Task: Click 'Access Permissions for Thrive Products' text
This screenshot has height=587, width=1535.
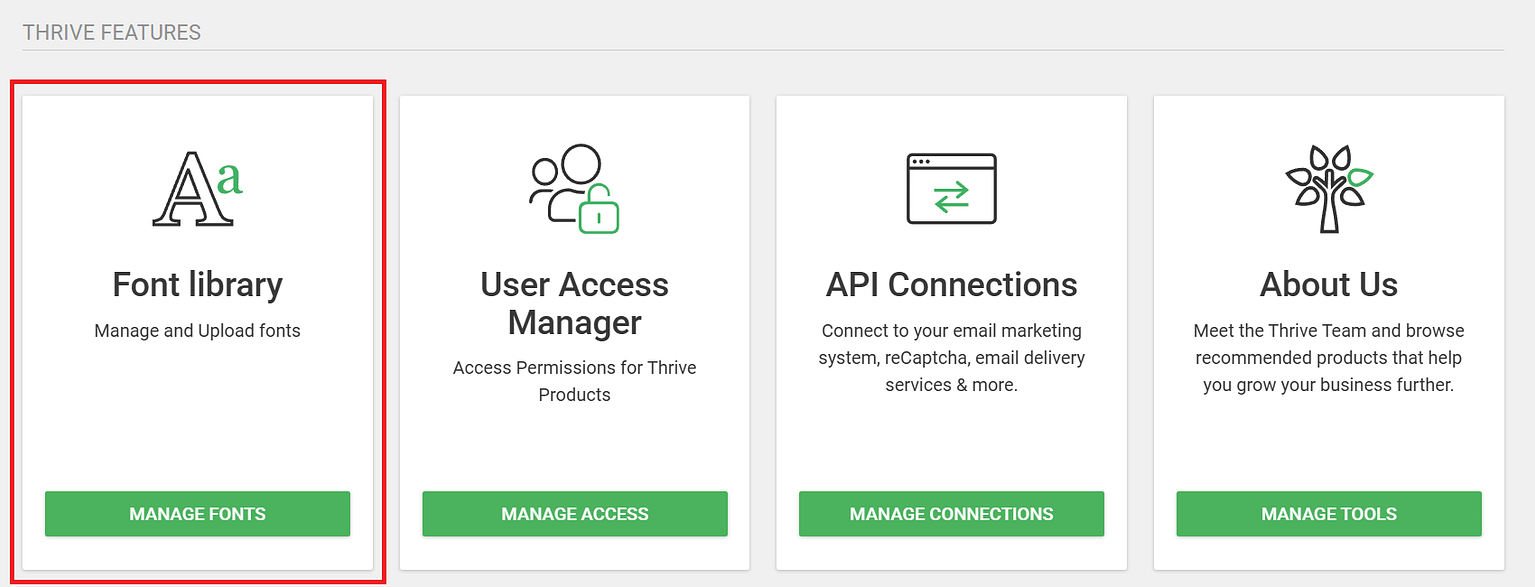Action: [x=575, y=381]
